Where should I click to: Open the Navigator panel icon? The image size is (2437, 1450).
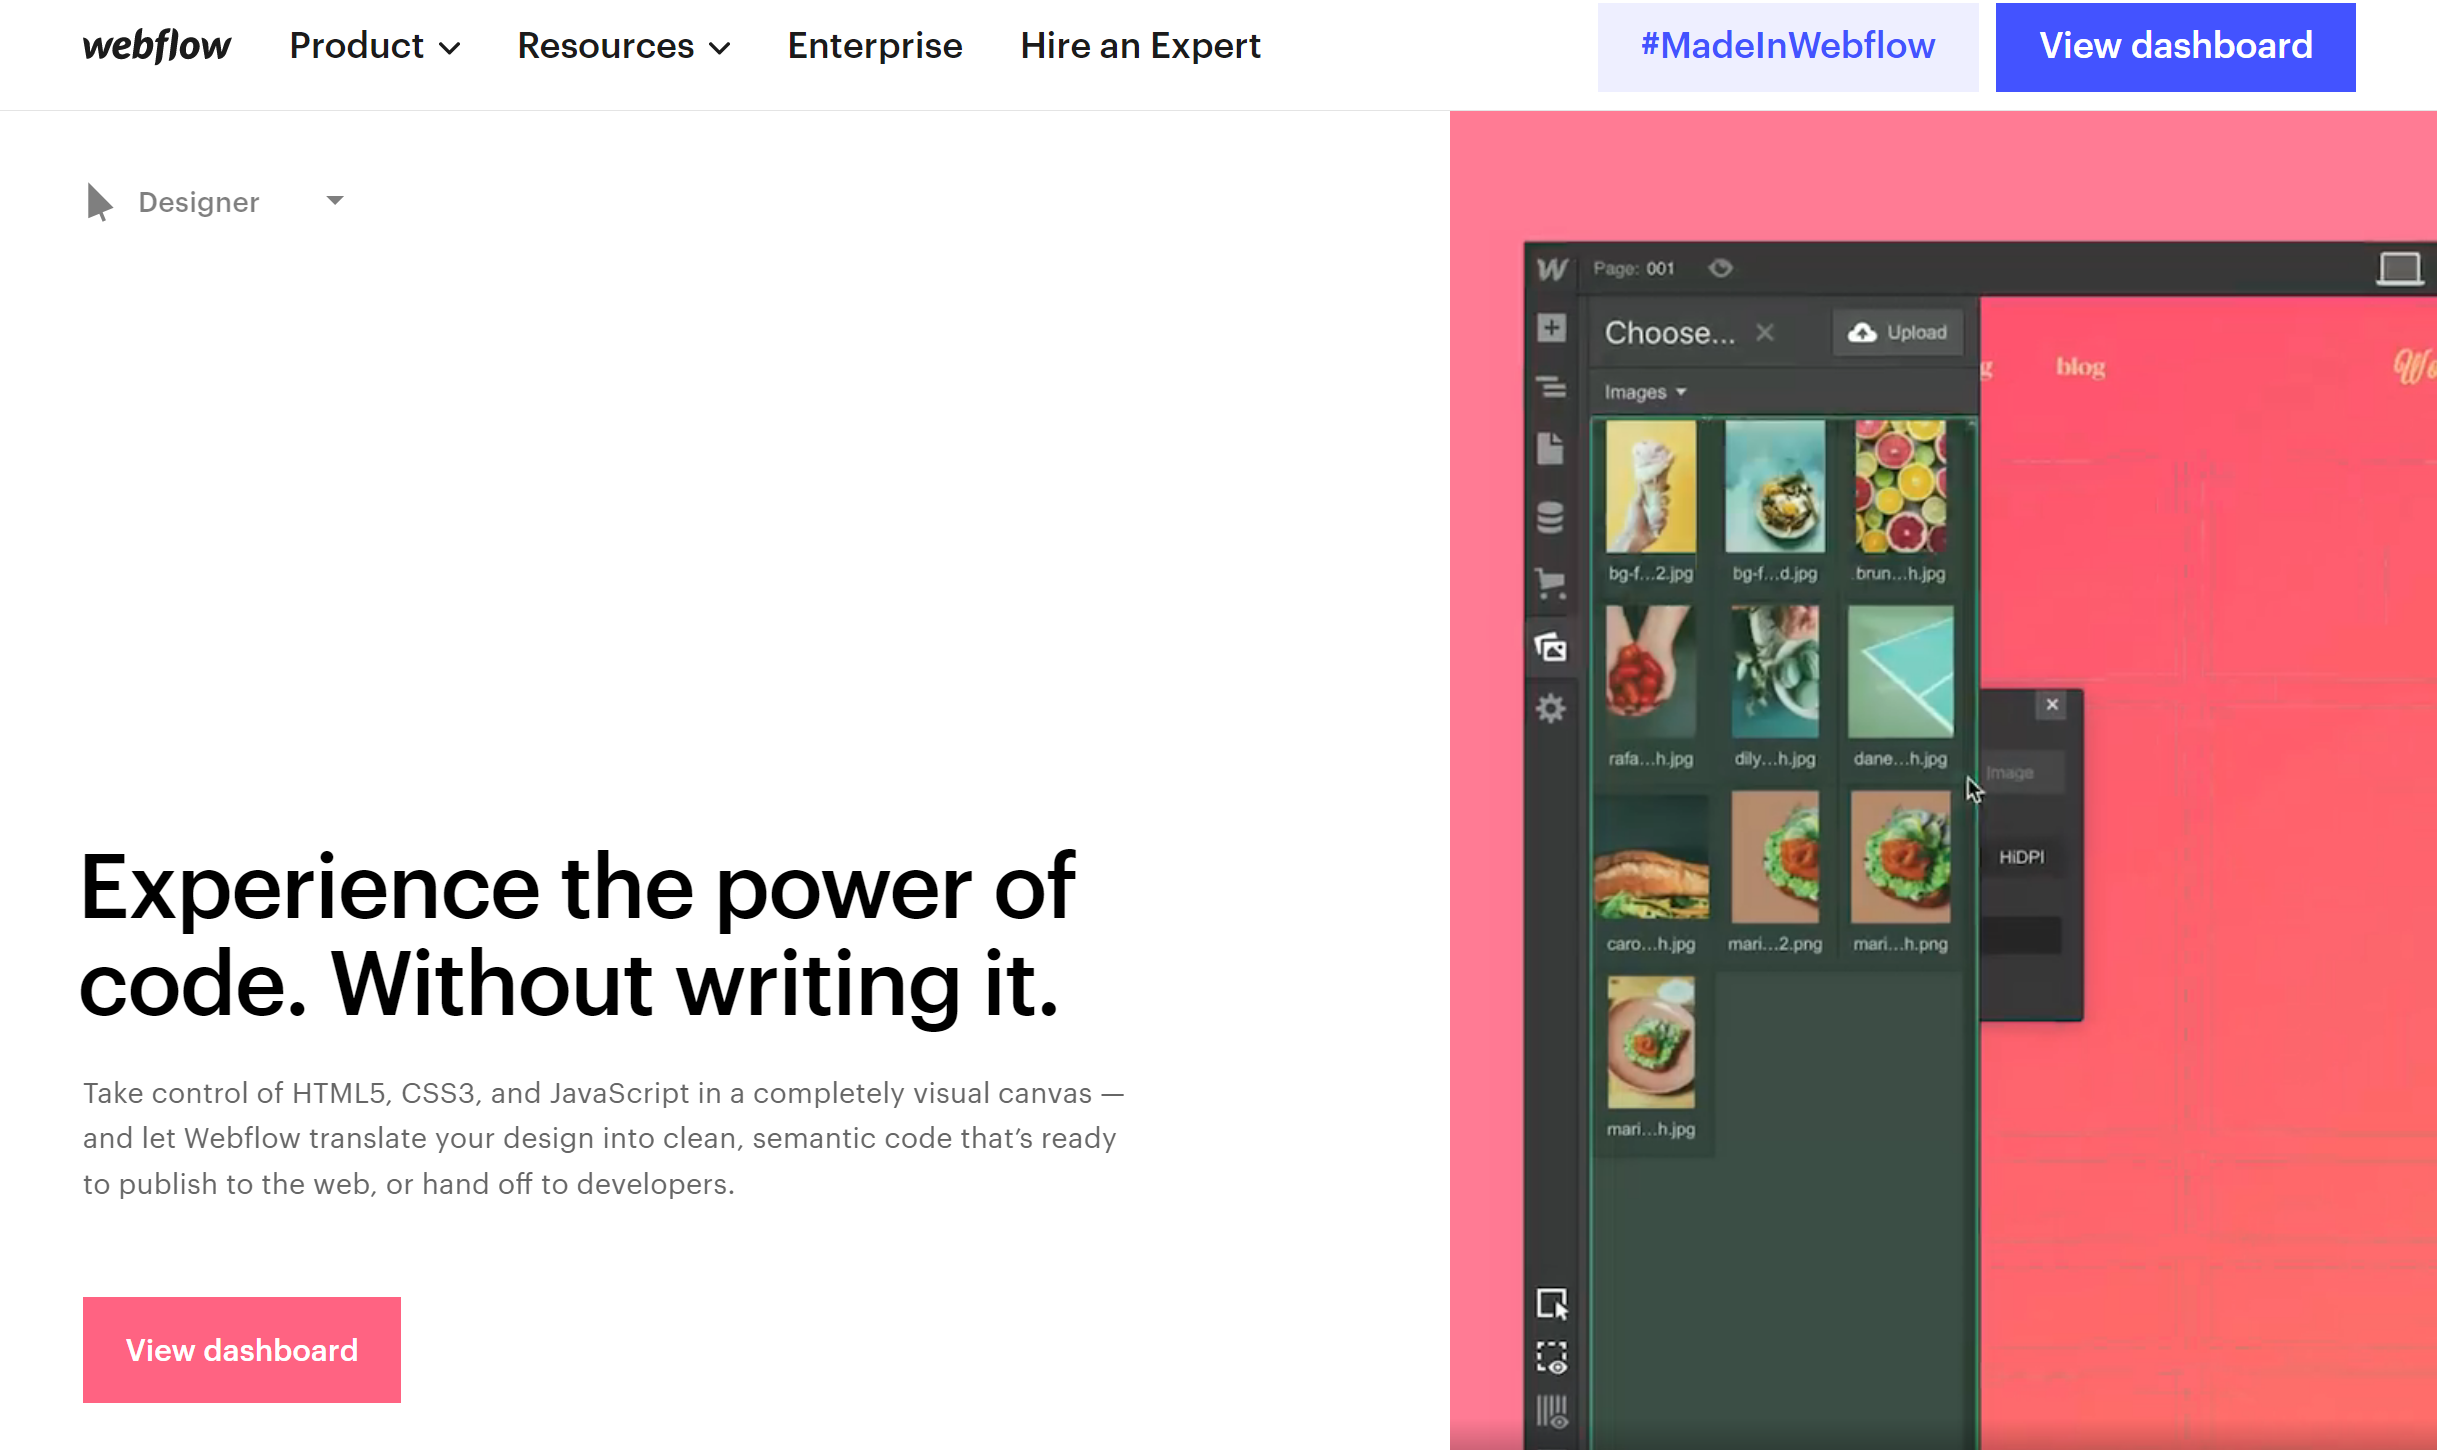1551,387
